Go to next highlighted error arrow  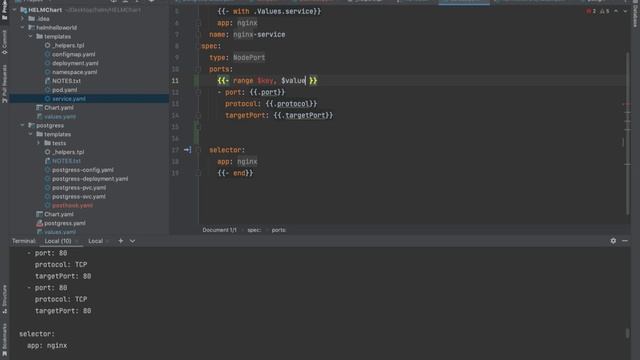(625, 11)
